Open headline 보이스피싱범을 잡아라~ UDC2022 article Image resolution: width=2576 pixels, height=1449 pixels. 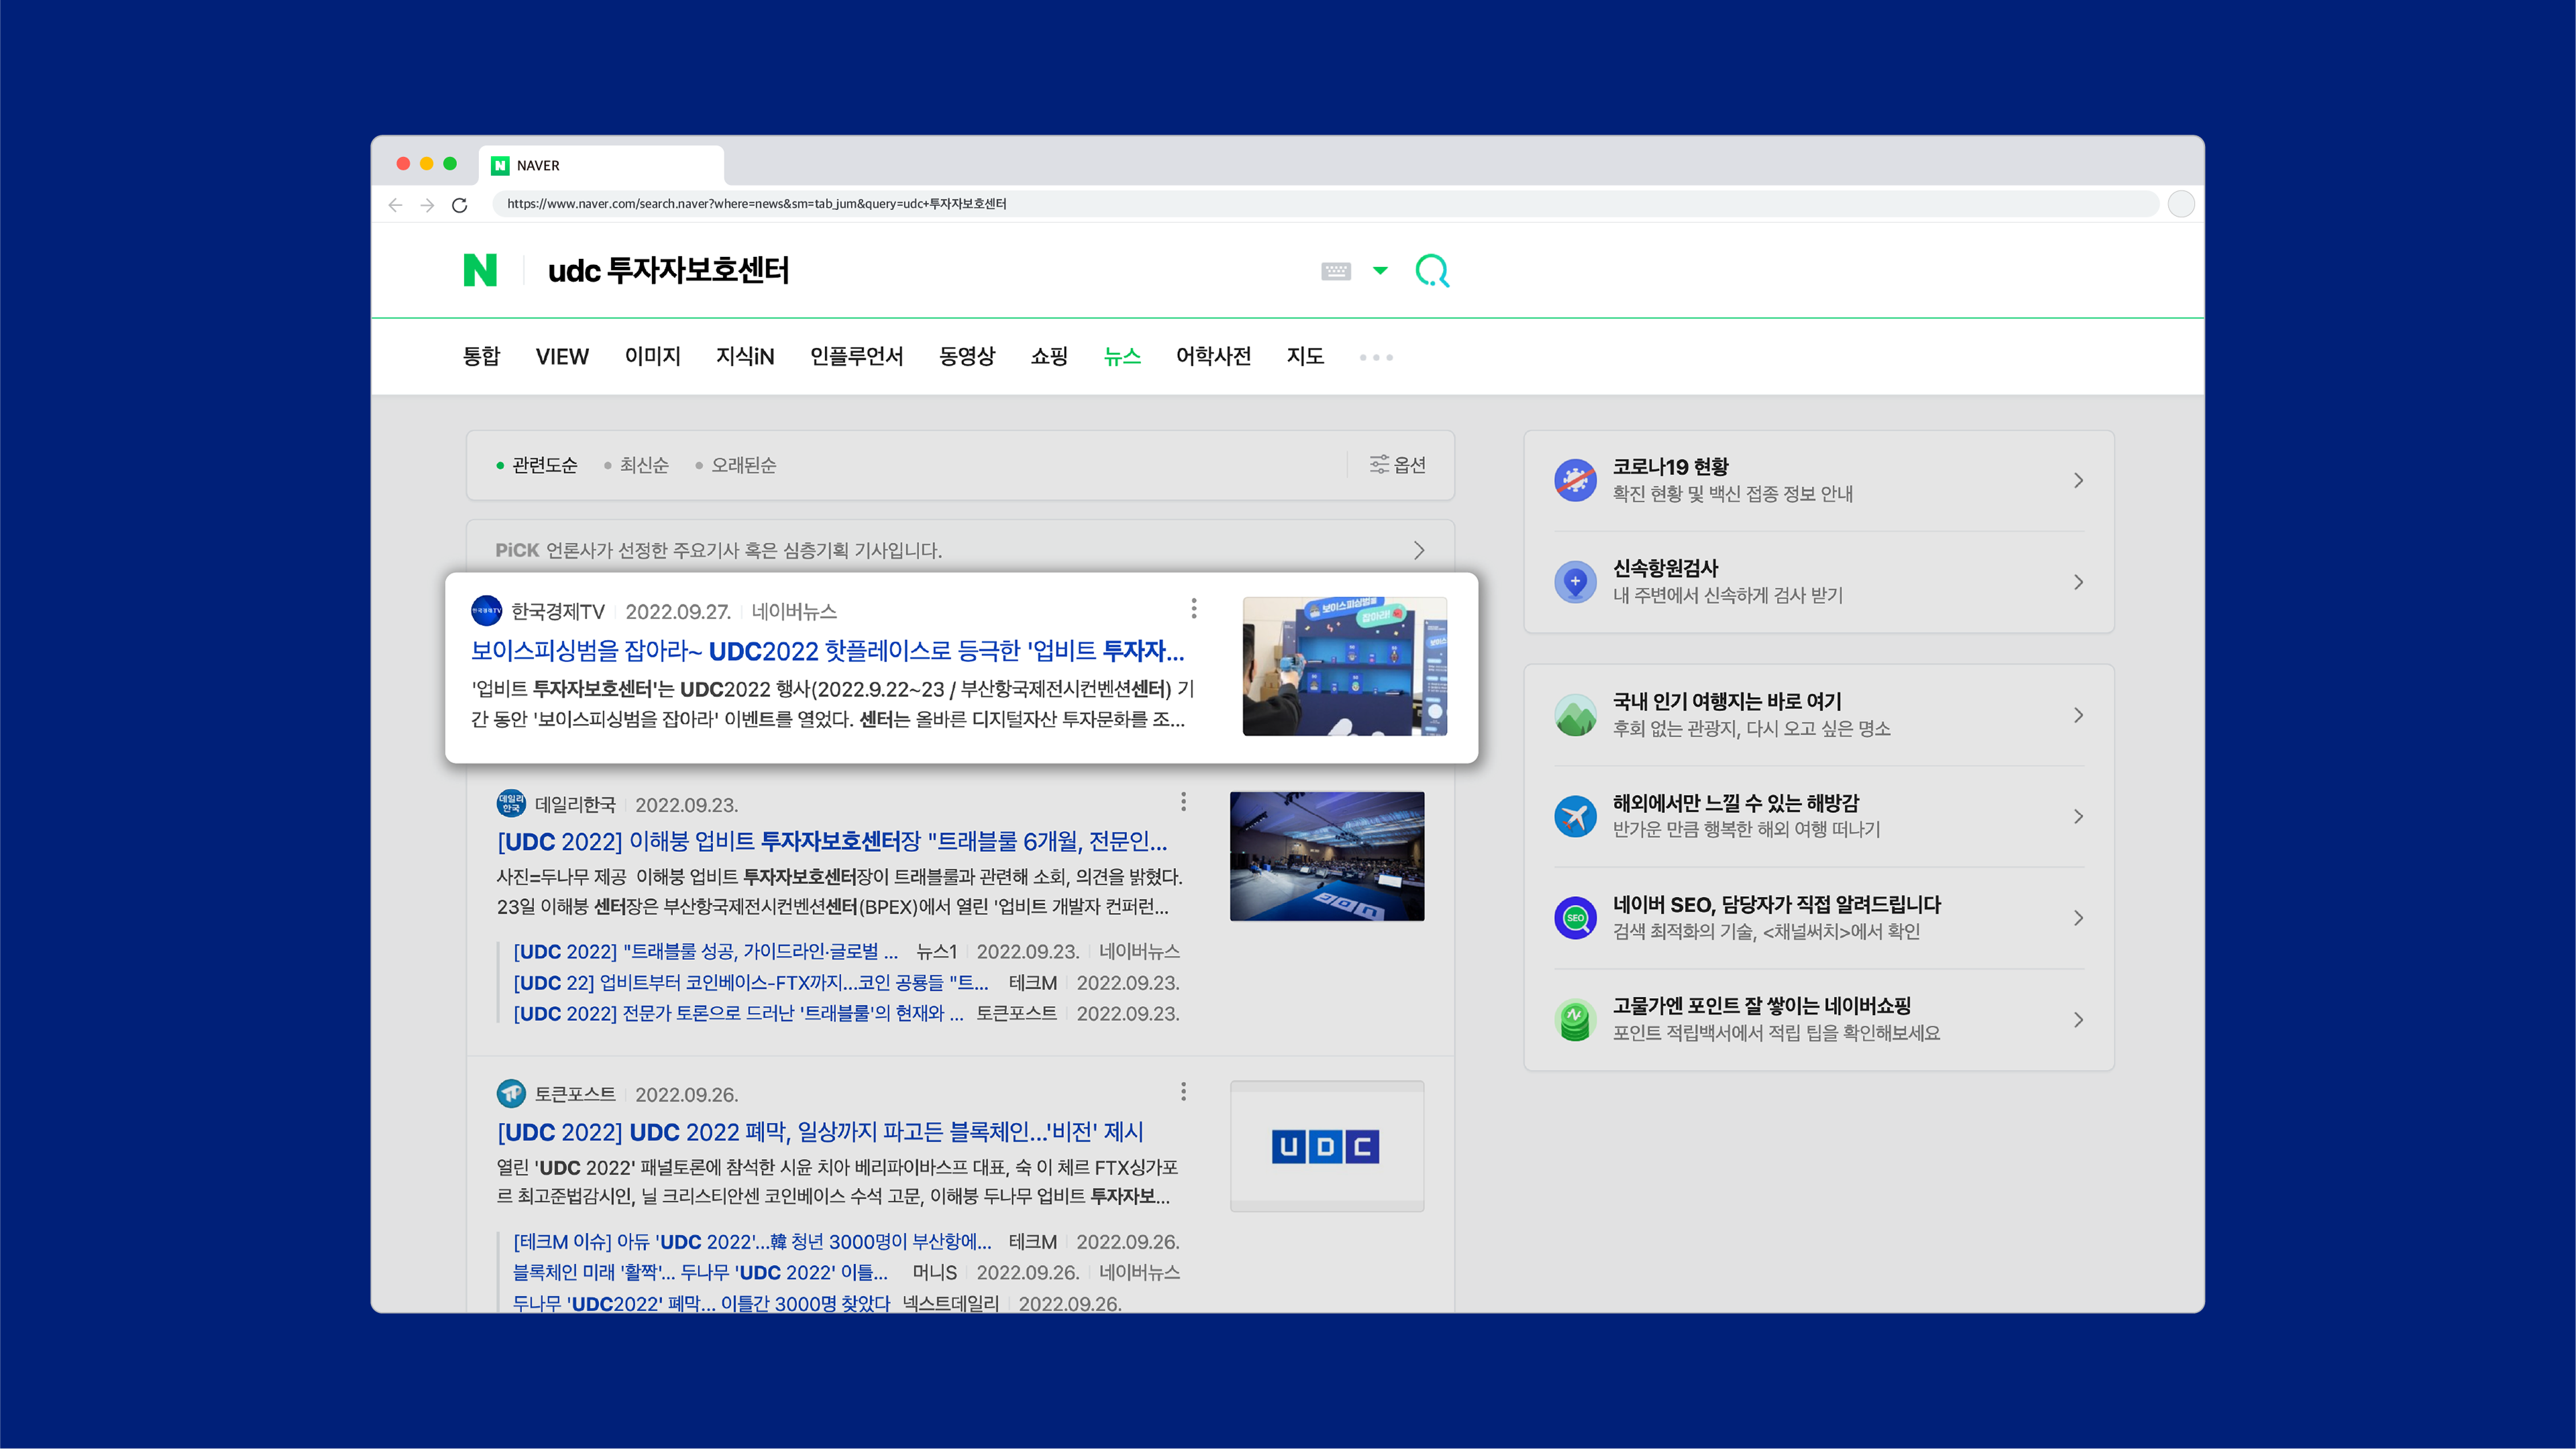pyautogui.click(x=827, y=651)
